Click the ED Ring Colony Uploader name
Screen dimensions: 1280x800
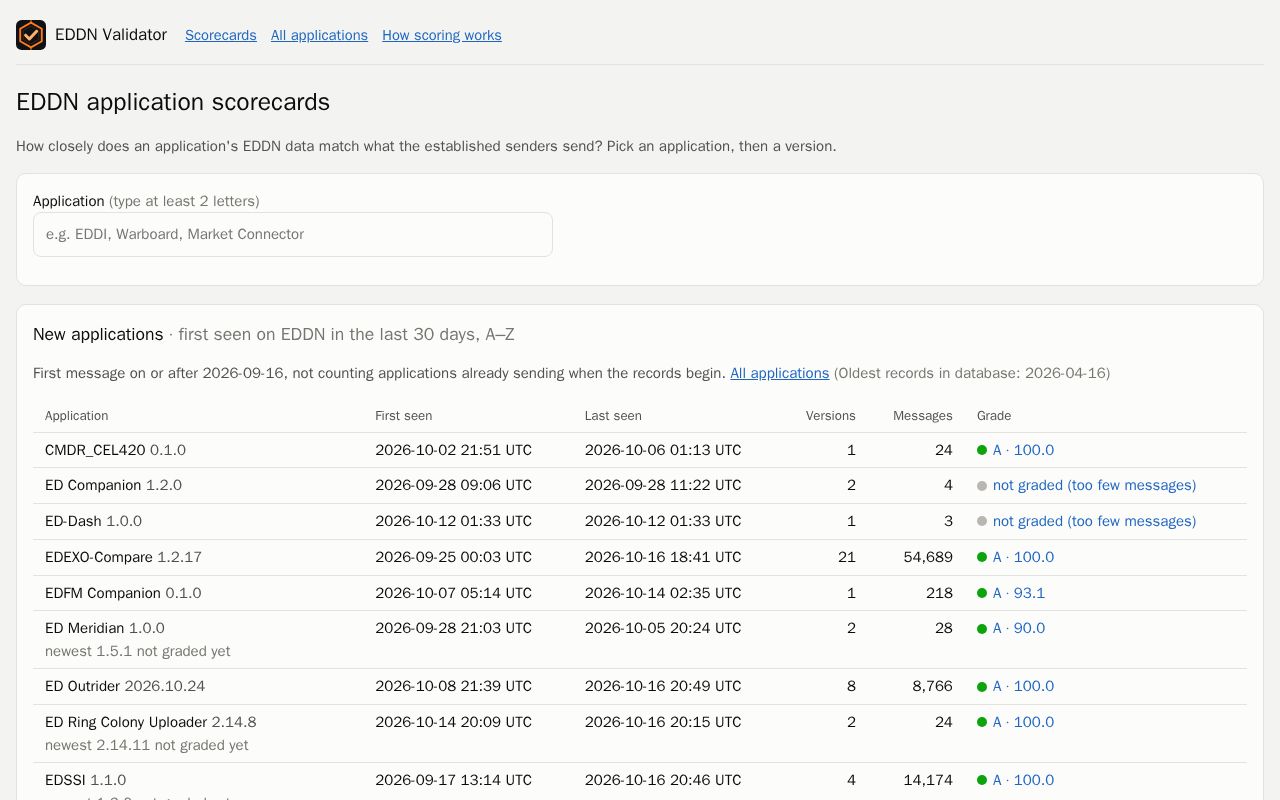coord(126,722)
